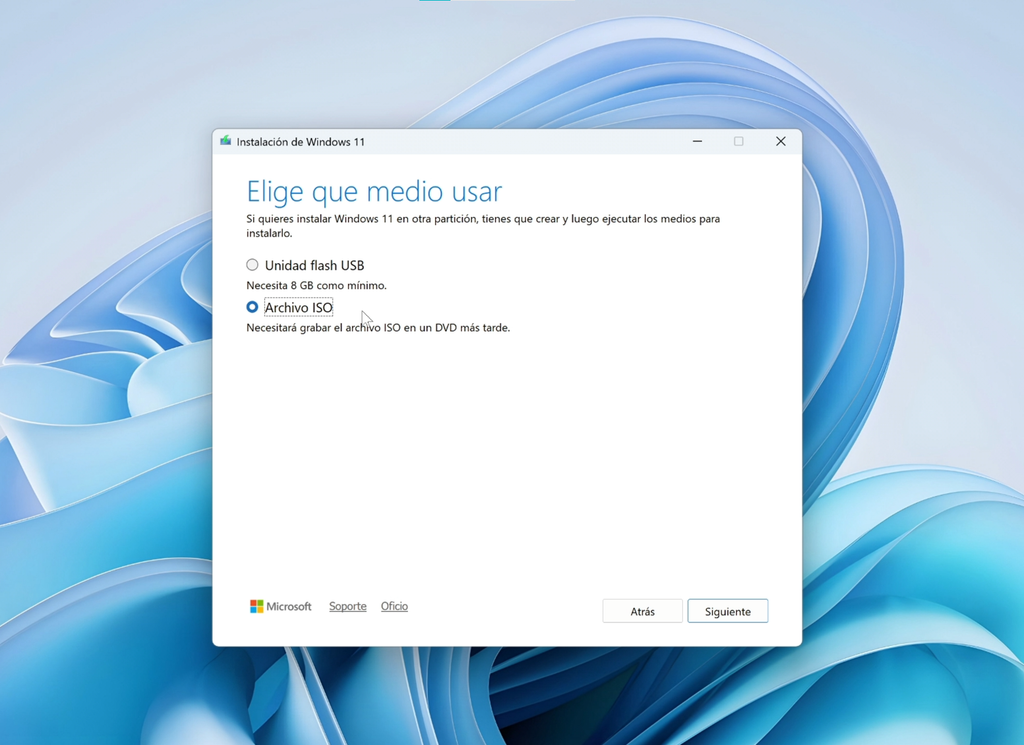The width and height of the screenshot is (1024, 745).
Task: Select the Archivo ISO radio button
Action: tap(252, 307)
